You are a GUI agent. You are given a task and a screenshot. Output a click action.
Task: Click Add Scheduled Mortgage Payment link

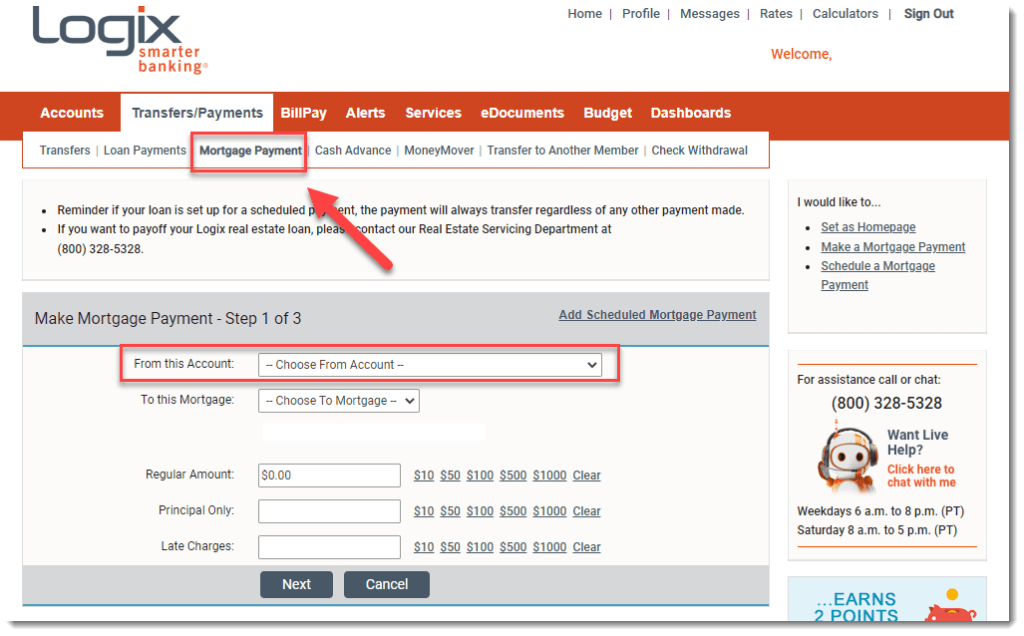click(657, 315)
